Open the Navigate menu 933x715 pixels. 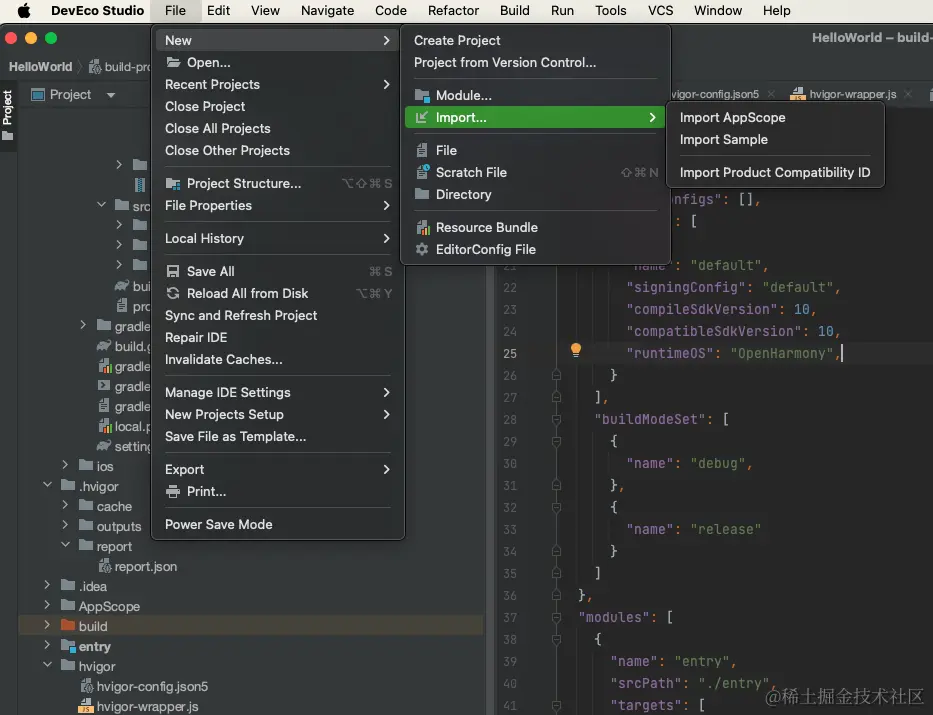click(327, 11)
